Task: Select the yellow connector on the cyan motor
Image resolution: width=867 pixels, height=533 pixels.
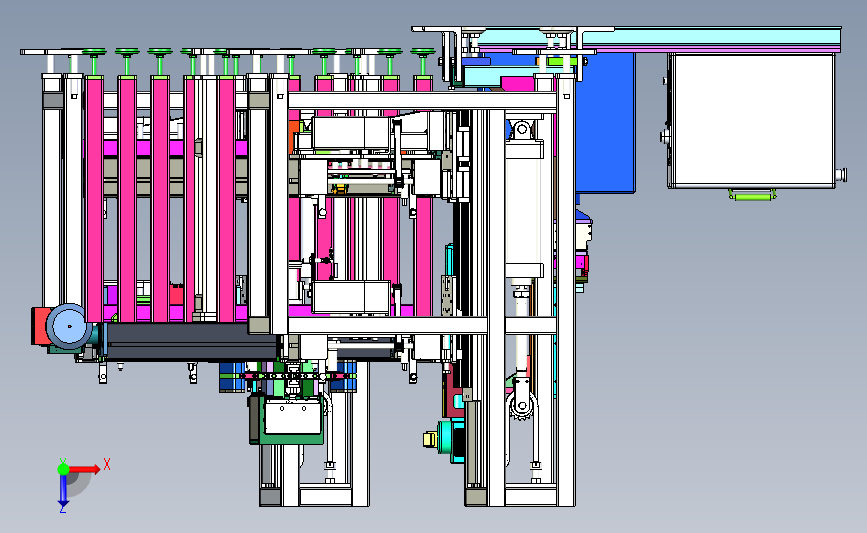Action: tap(430, 440)
